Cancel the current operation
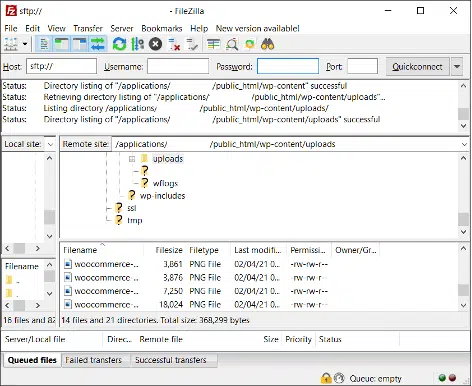Viewport: 472px width, 386px height. [155, 44]
